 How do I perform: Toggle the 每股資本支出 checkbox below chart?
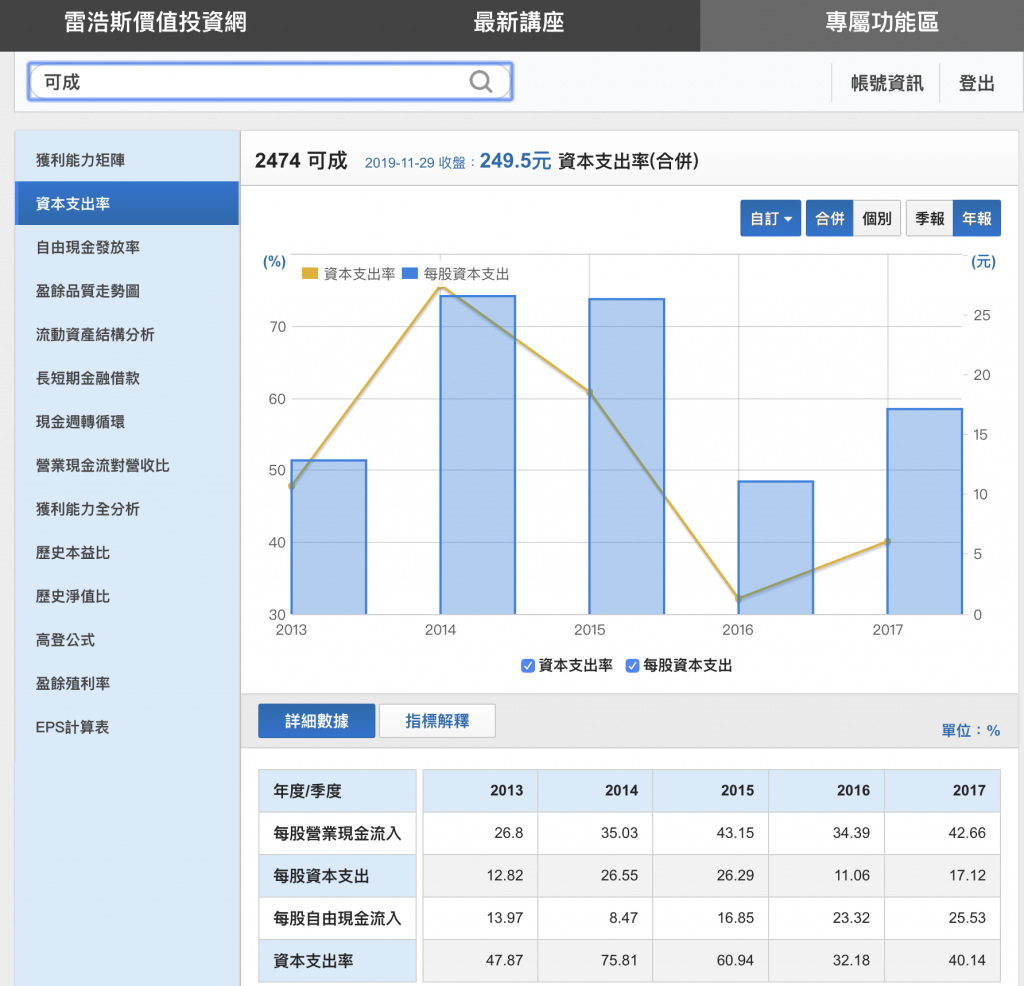tap(632, 666)
